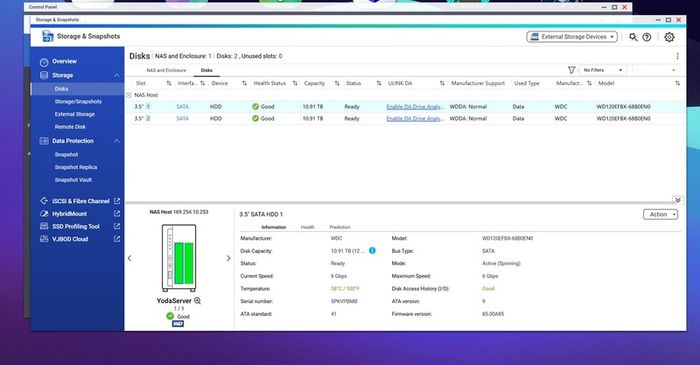Collapse the Storage sidebar section
Viewport: 700px width, 365px height.
117,75
